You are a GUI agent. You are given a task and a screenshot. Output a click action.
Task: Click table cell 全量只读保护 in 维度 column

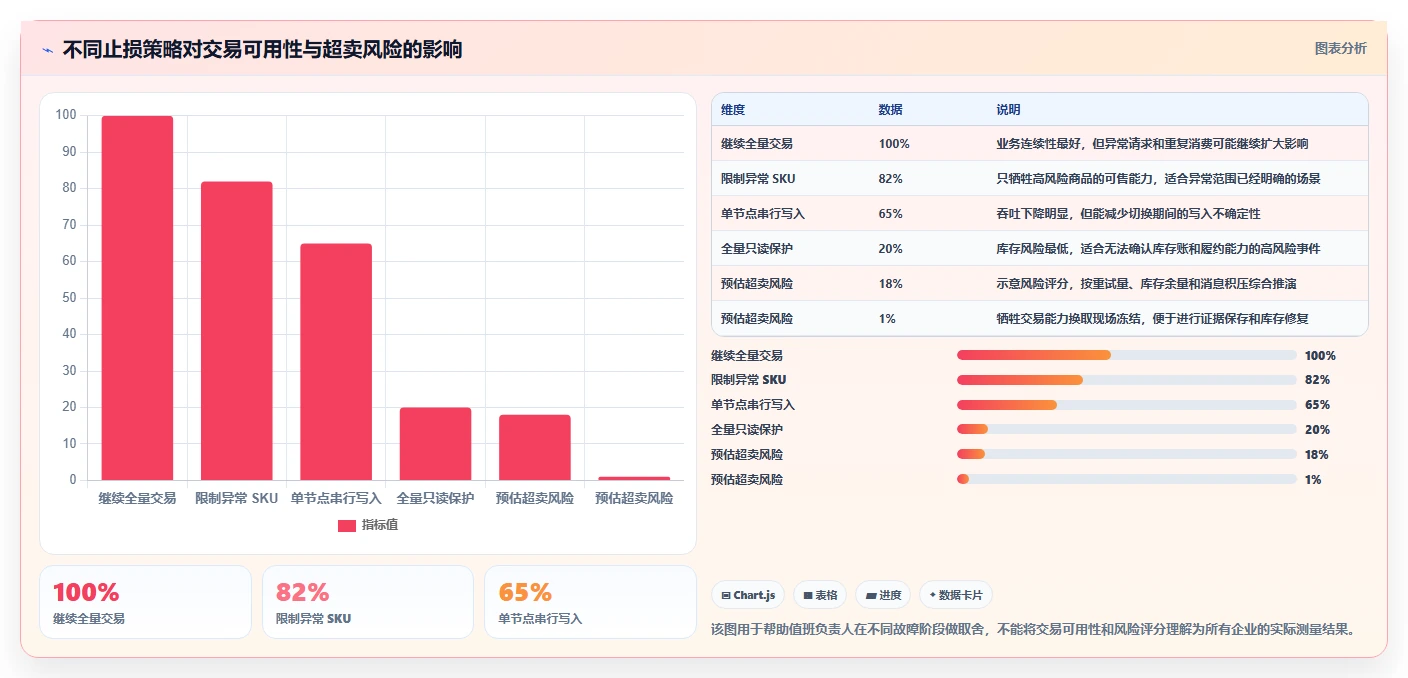coord(757,249)
